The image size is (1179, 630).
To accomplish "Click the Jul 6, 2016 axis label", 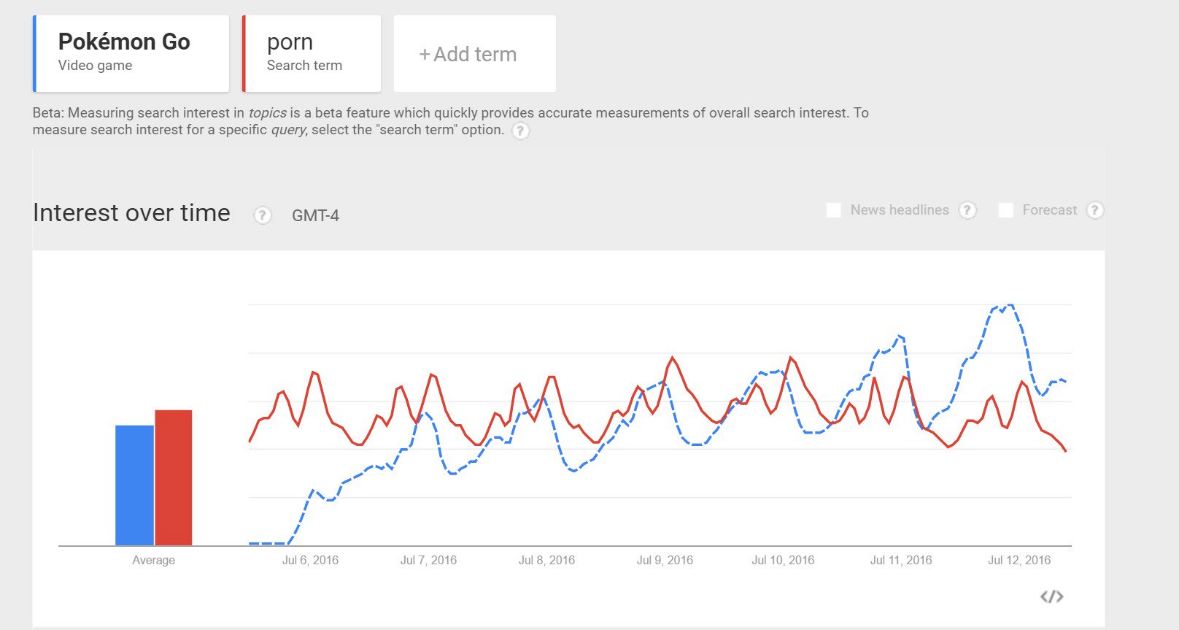I will click(x=310, y=560).
